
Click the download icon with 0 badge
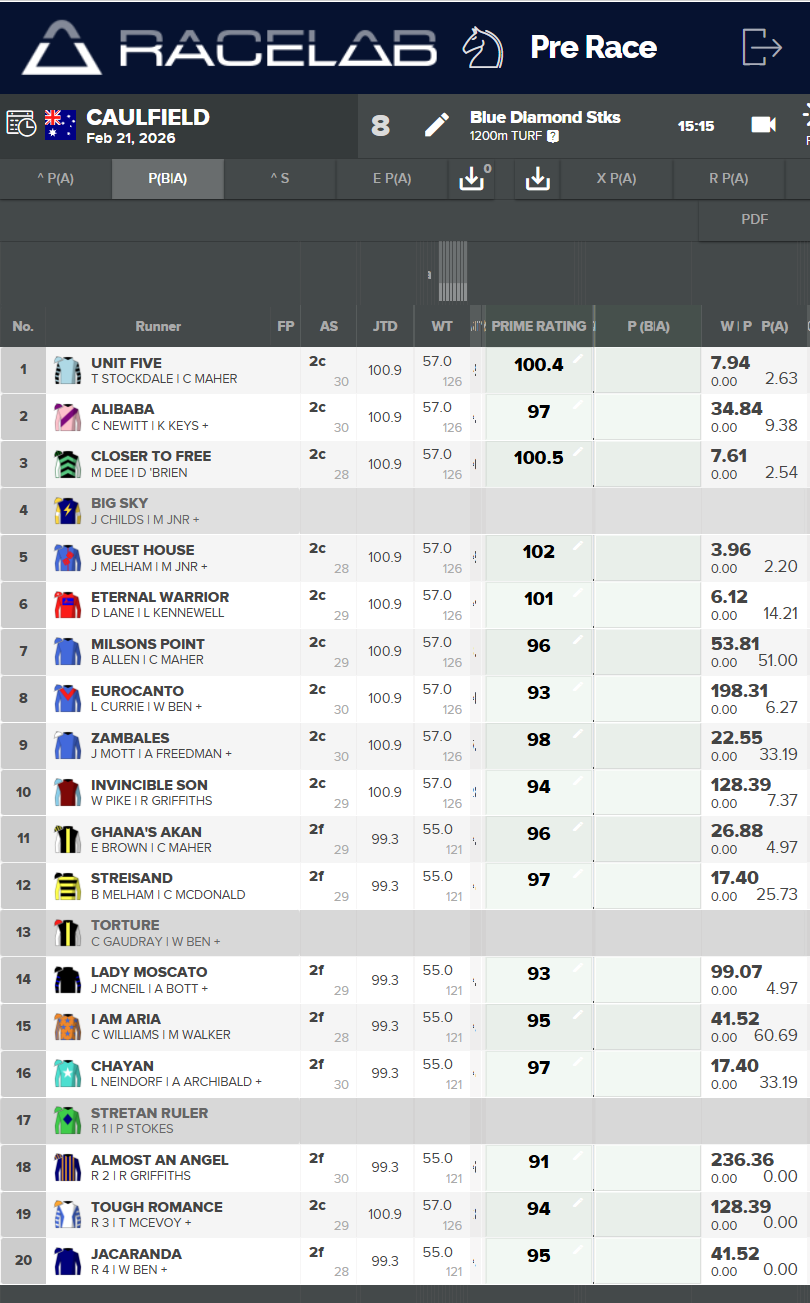pyautogui.click(x=472, y=179)
